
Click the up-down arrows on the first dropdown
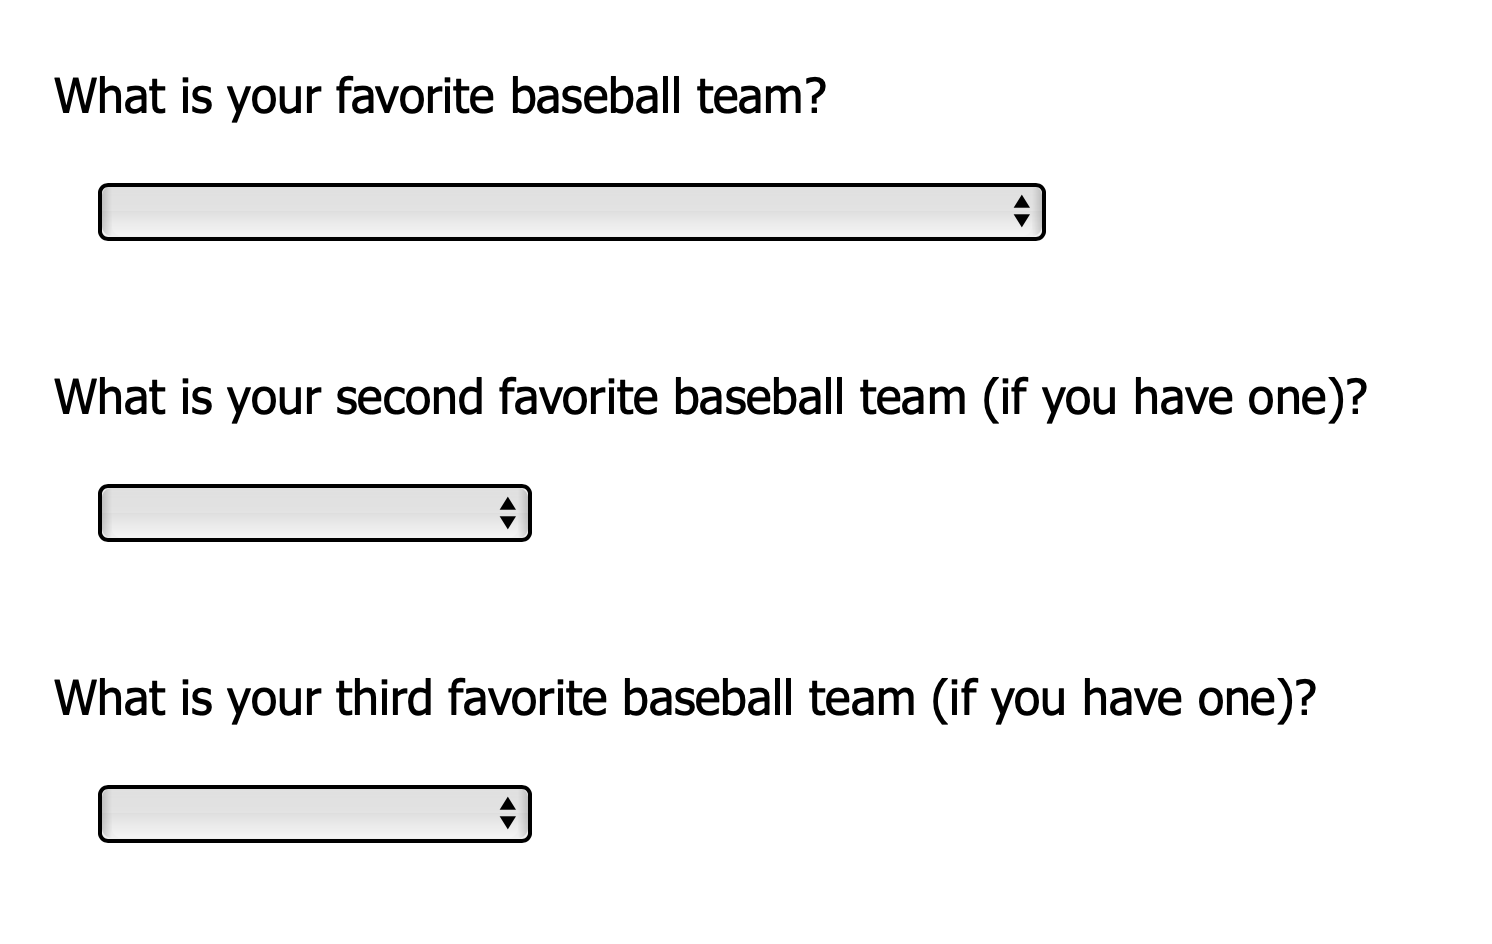[x=1021, y=212]
